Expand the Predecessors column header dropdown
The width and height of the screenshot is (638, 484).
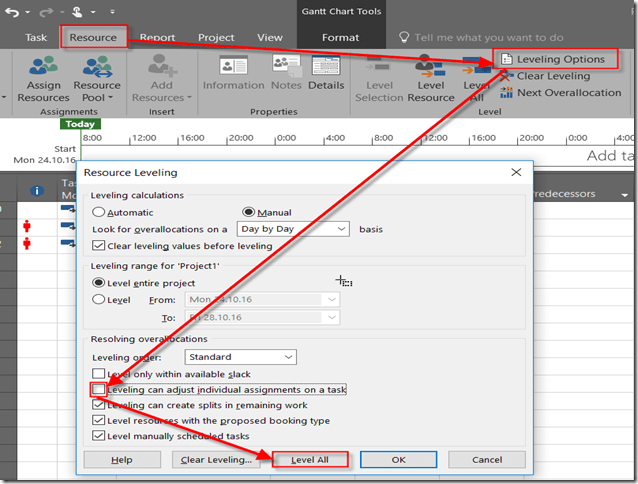point(625,193)
